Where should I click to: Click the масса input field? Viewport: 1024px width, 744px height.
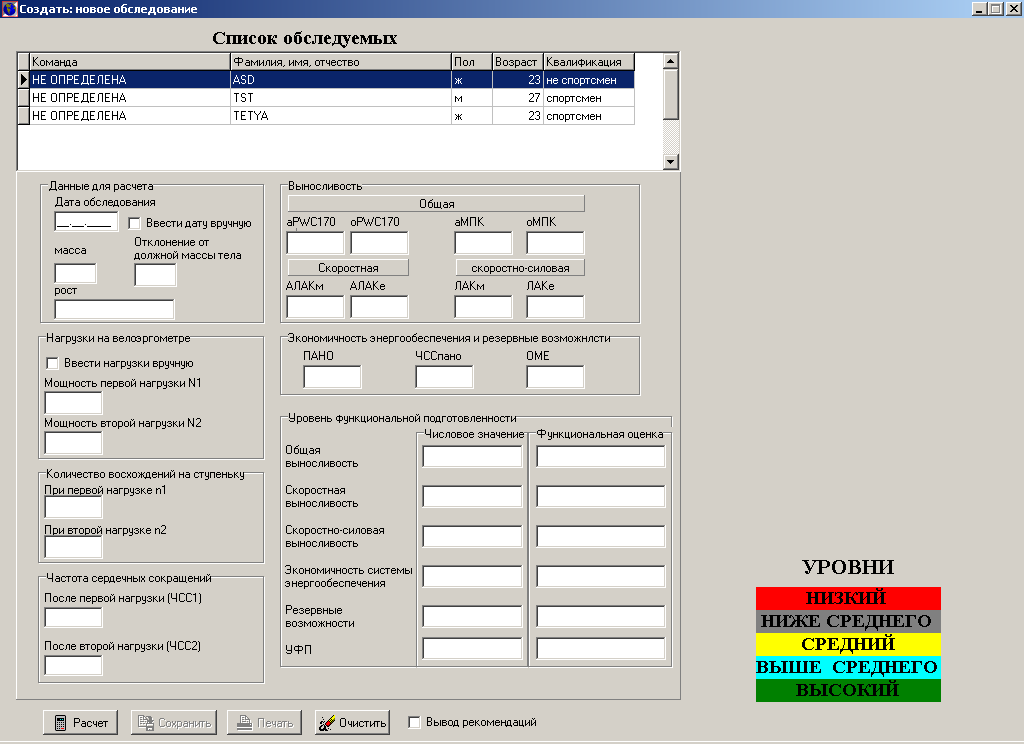[76, 274]
